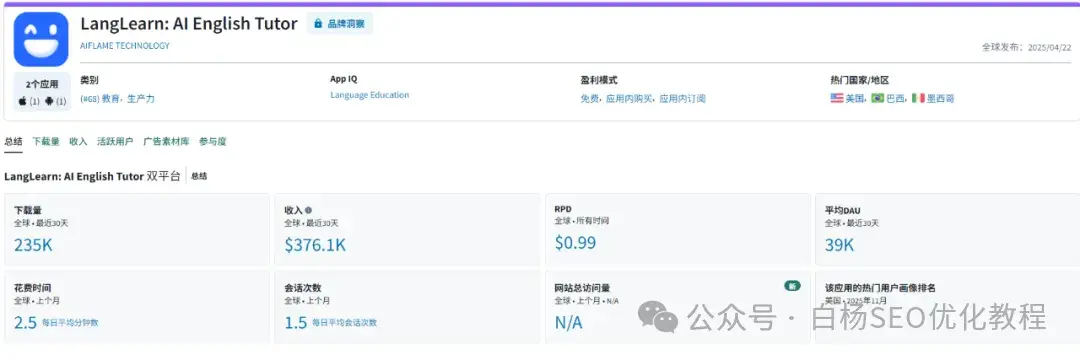Click the $0.99 RPD value
Viewport: 1080px width, 360px height.
(x=575, y=242)
